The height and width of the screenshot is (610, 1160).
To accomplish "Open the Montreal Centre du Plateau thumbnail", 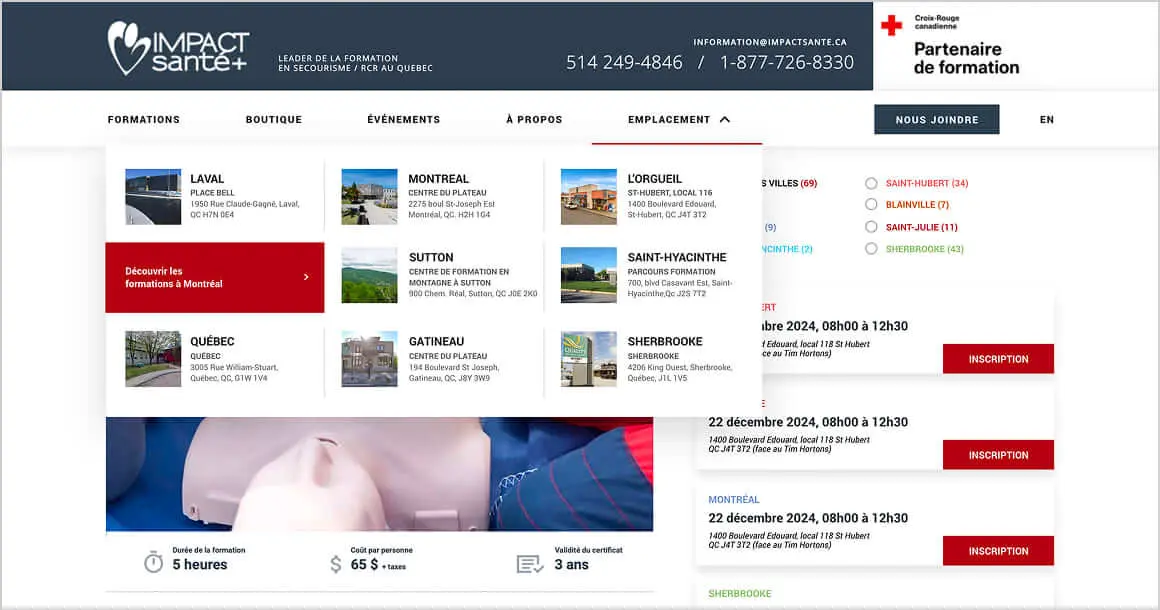I will pyautogui.click(x=369, y=197).
